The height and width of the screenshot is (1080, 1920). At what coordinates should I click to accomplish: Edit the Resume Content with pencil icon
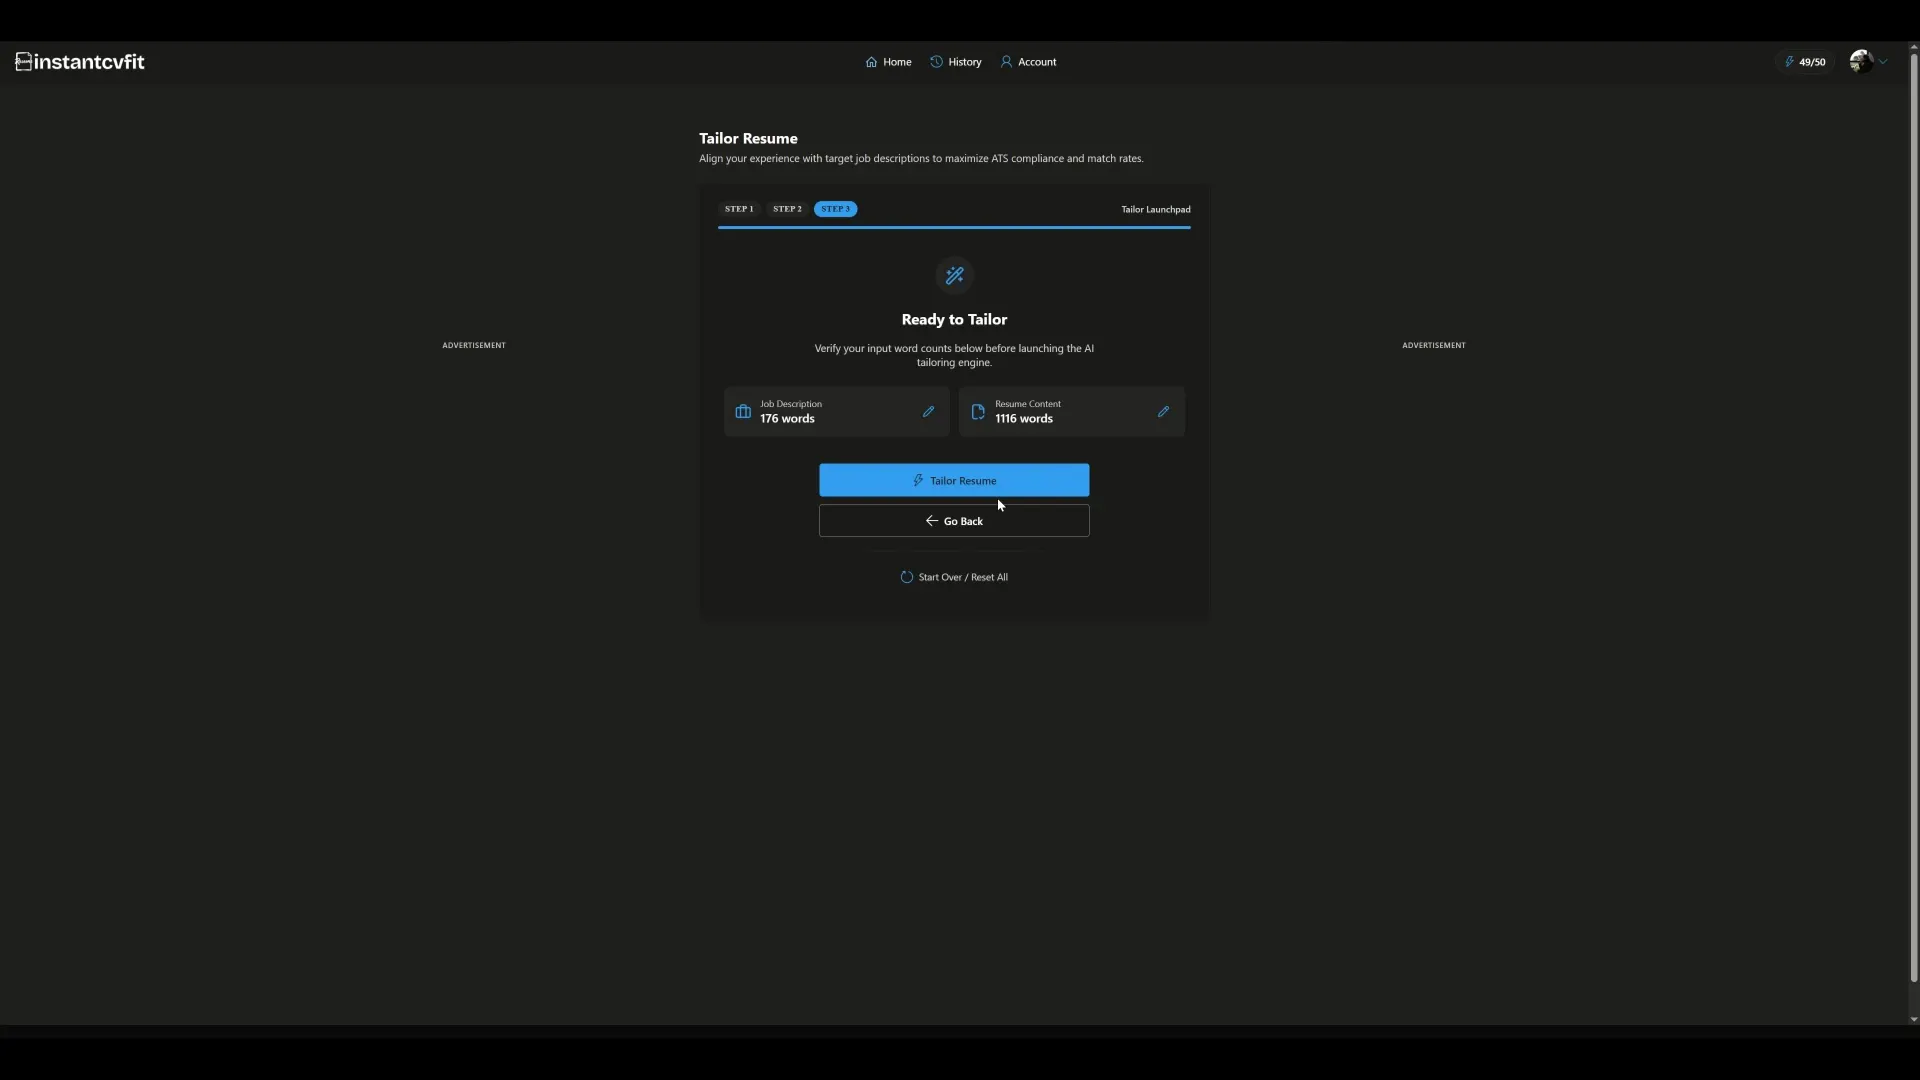(1163, 412)
